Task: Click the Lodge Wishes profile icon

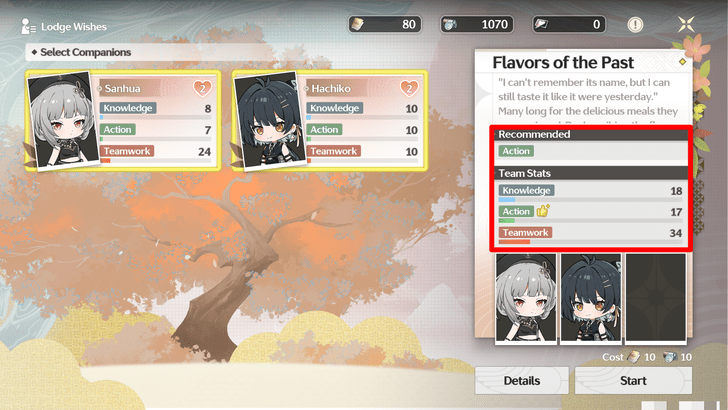Action: 28,26
